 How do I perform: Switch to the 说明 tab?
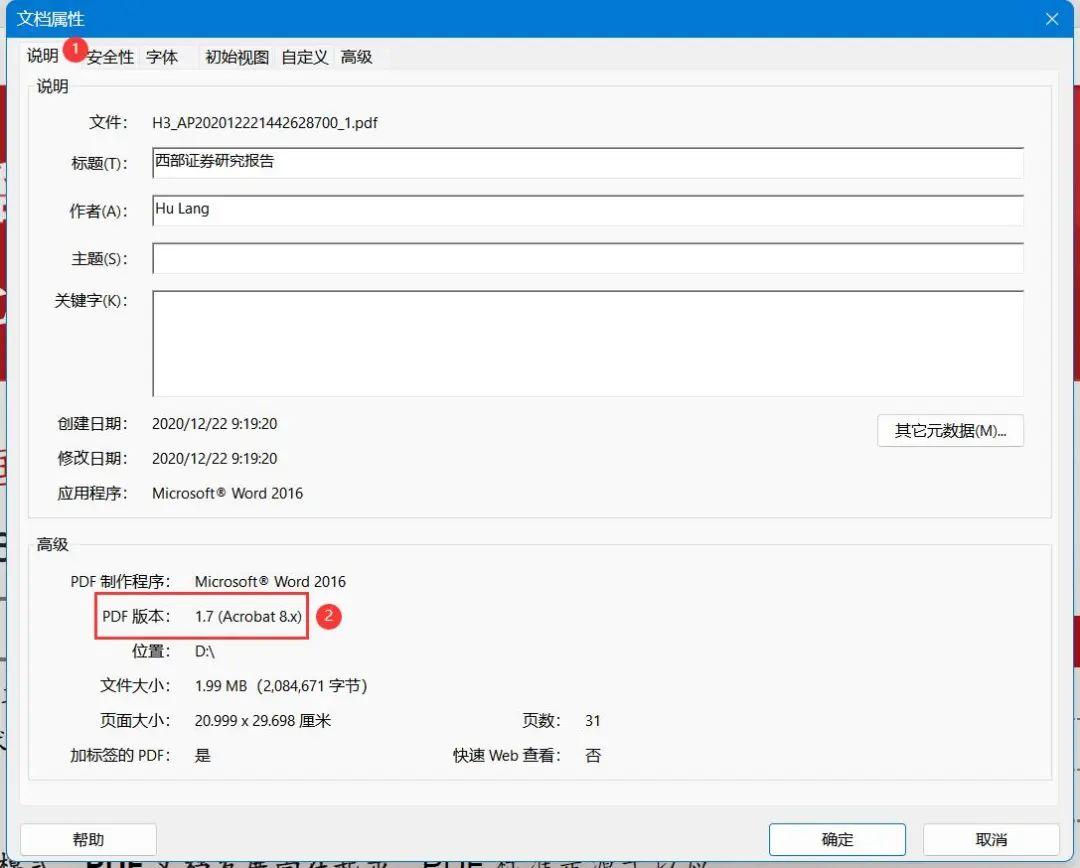pyautogui.click(x=43, y=56)
